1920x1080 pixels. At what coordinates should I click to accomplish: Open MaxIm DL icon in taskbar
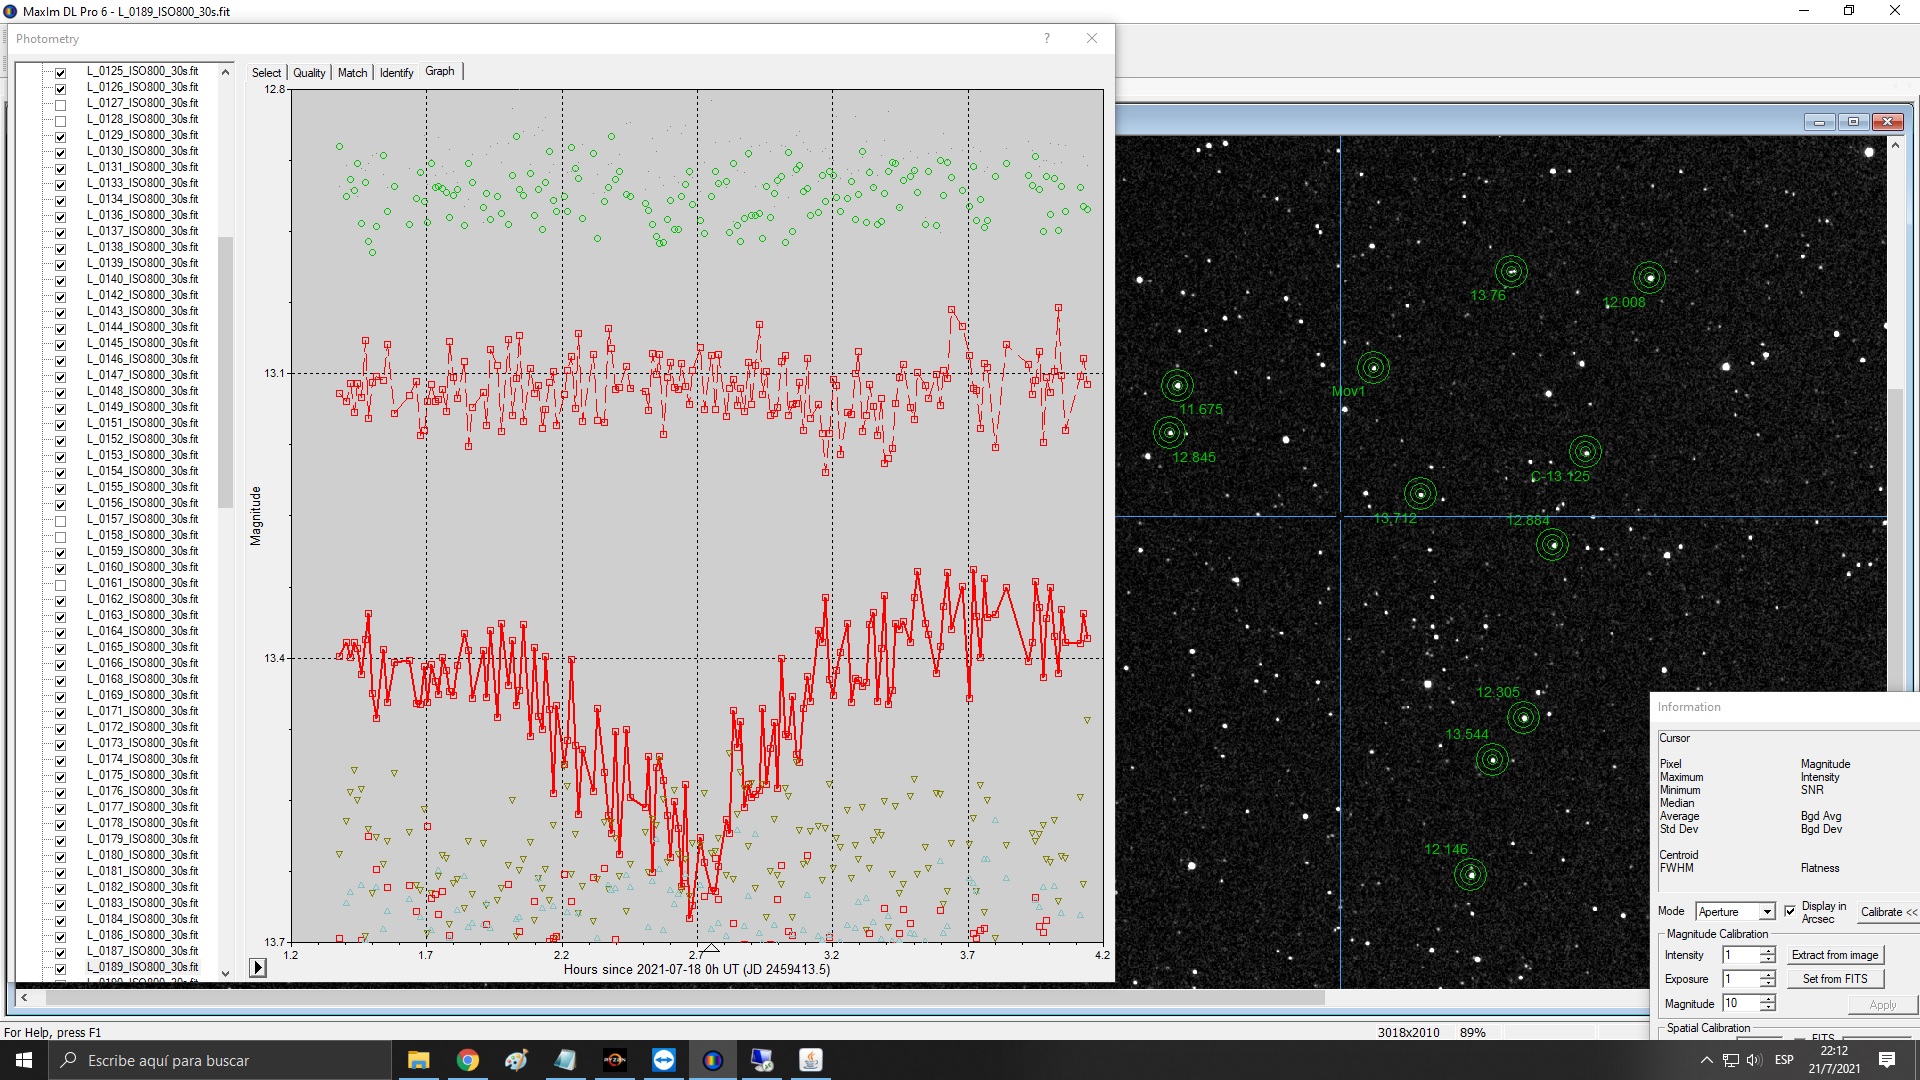pos(713,1060)
